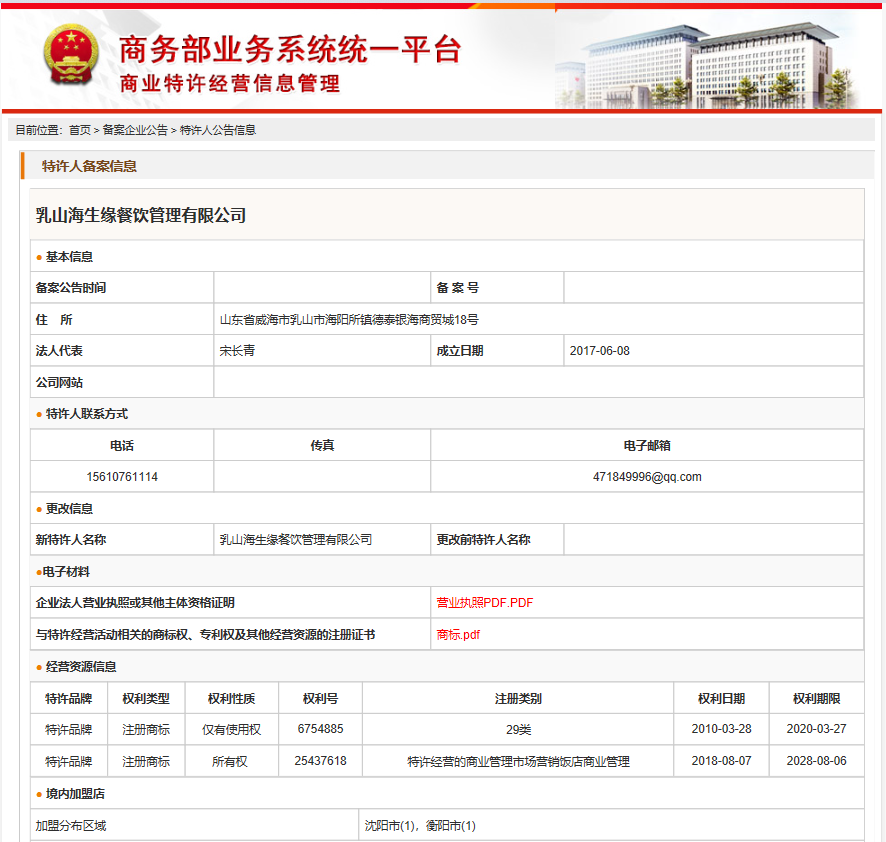
Task: Select the address 山东省威海市乳山市海阳所镇德泰银海商贸城18号
Action: pos(349,320)
